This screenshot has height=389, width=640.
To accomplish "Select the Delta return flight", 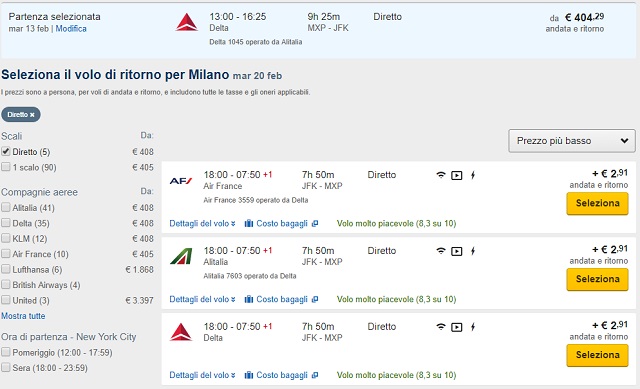I will (x=597, y=355).
